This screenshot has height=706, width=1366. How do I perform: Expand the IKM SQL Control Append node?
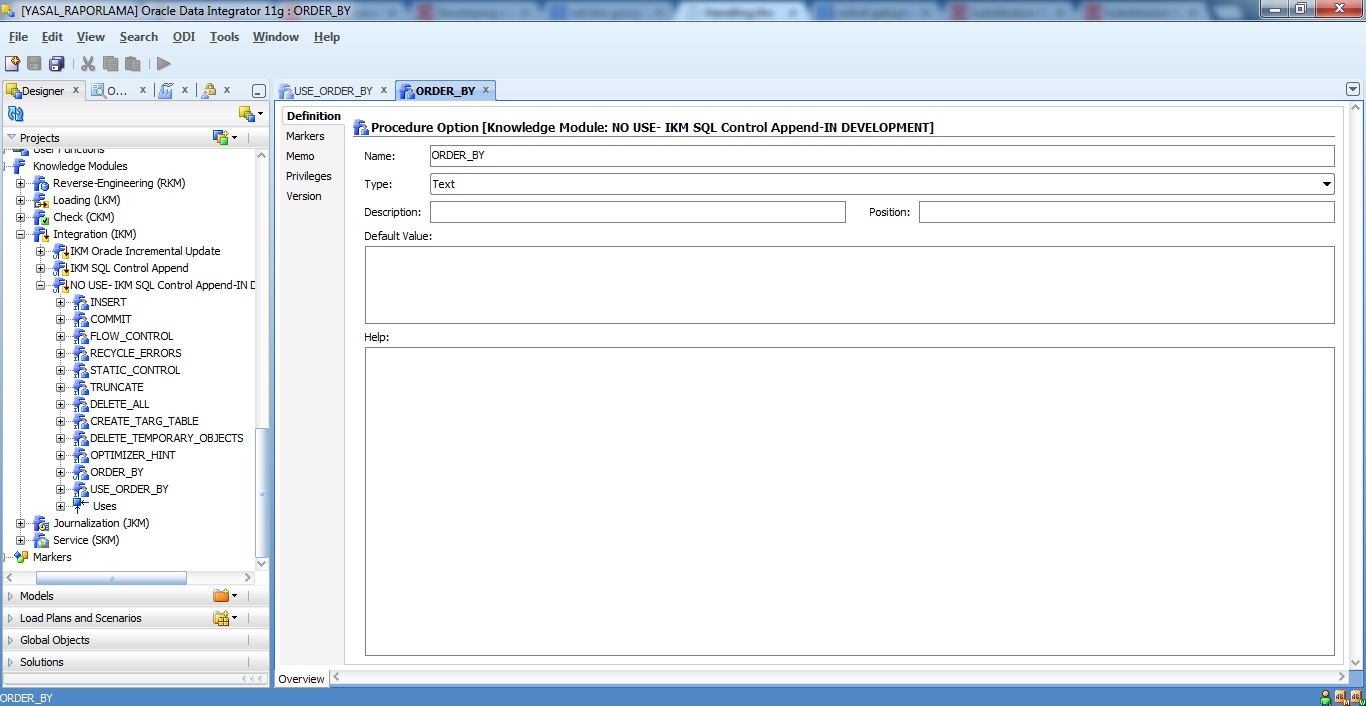pyautogui.click(x=39, y=268)
